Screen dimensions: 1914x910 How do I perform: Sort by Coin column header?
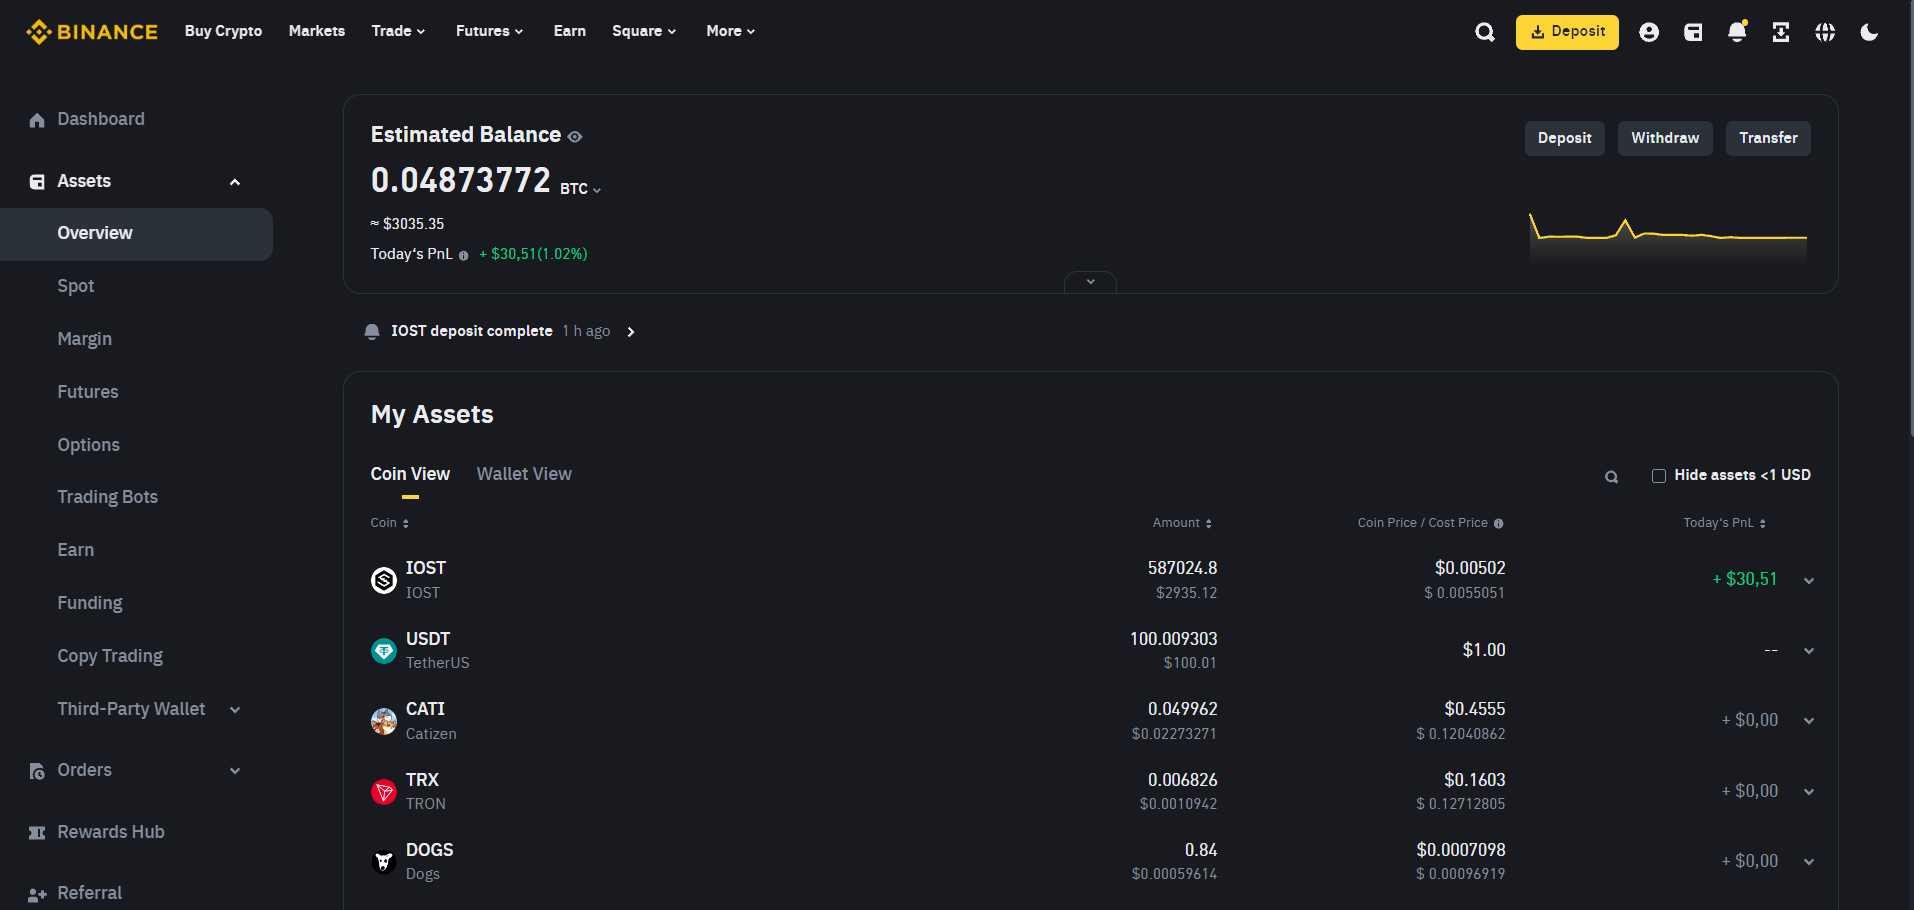click(389, 523)
